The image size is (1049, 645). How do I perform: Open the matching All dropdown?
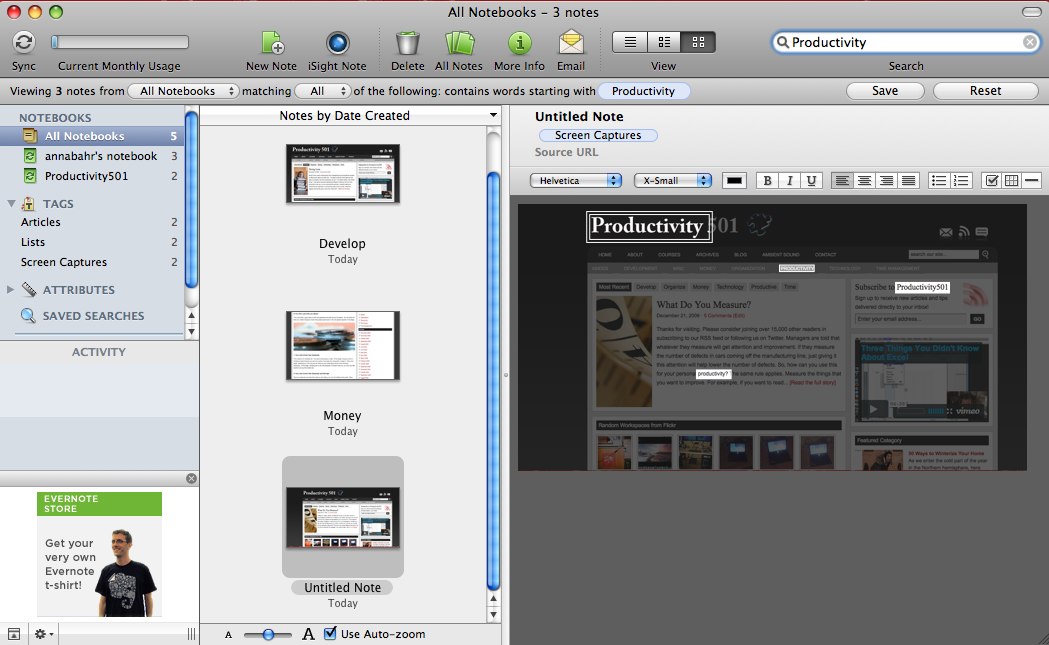tap(322, 91)
